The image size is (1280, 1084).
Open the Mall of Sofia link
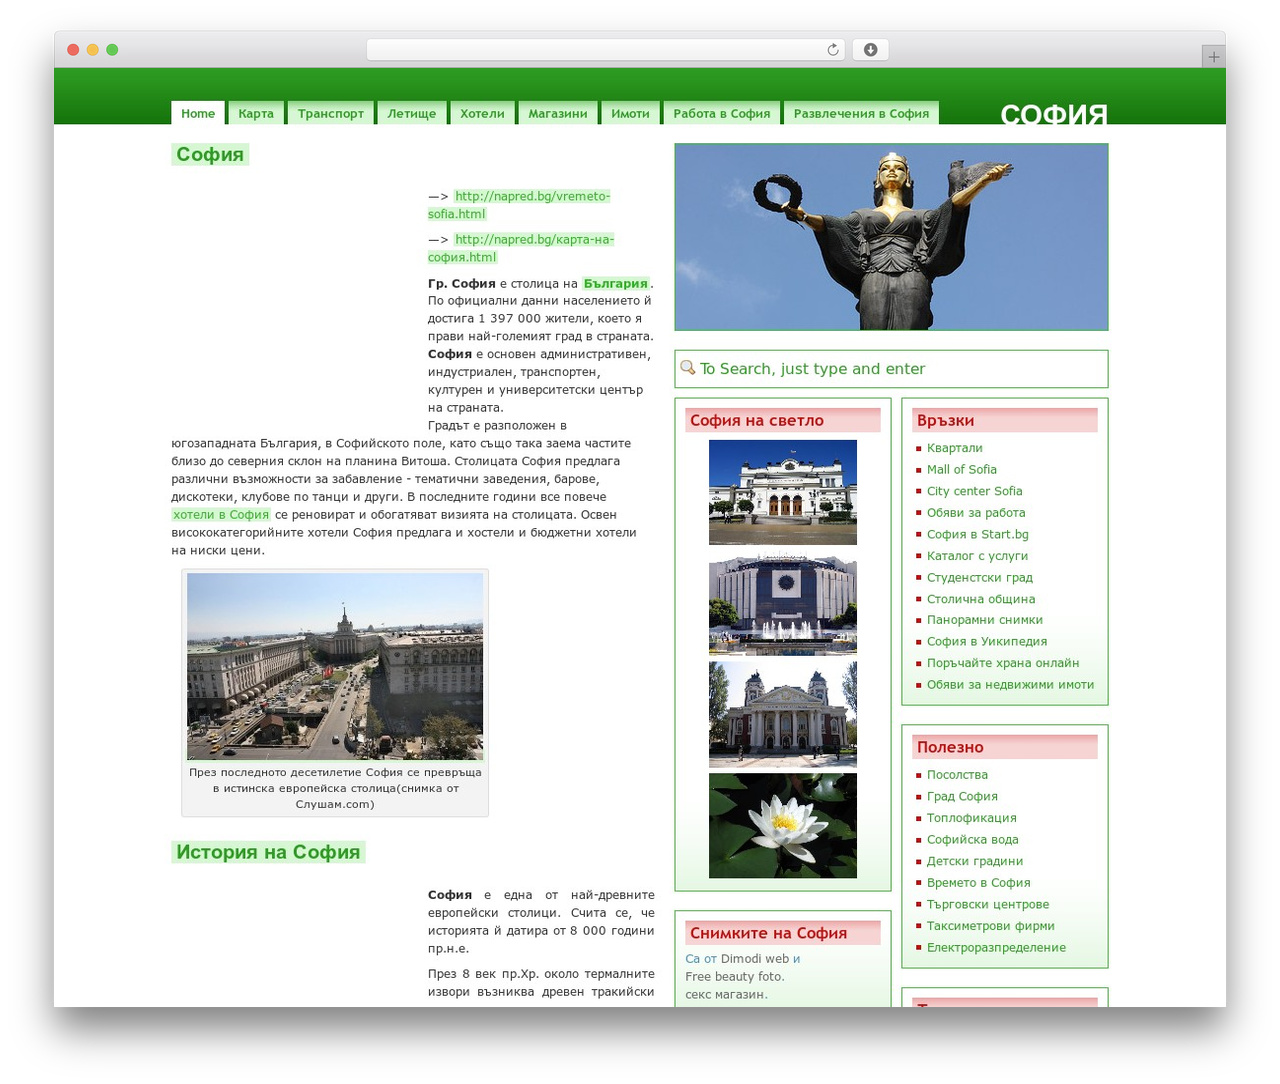pyautogui.click(x=961, y=470)
